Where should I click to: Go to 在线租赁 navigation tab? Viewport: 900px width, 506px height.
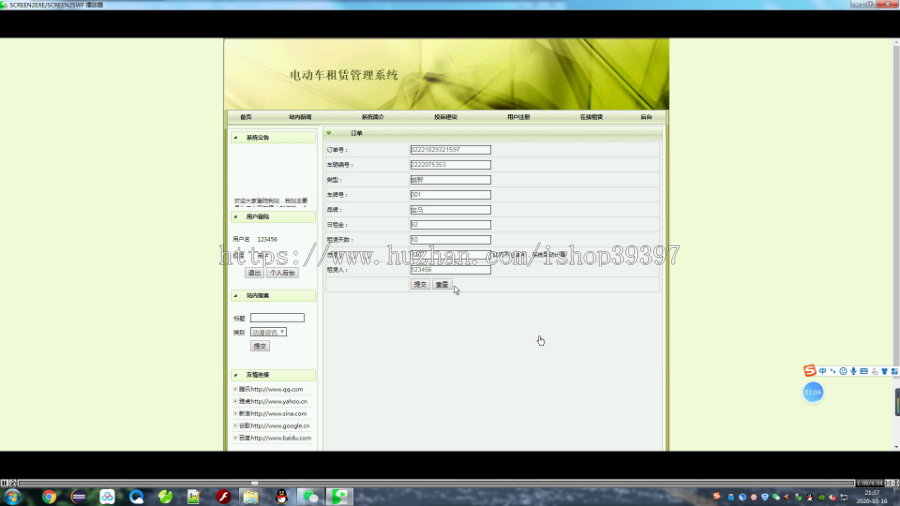[x=591, y=117]
